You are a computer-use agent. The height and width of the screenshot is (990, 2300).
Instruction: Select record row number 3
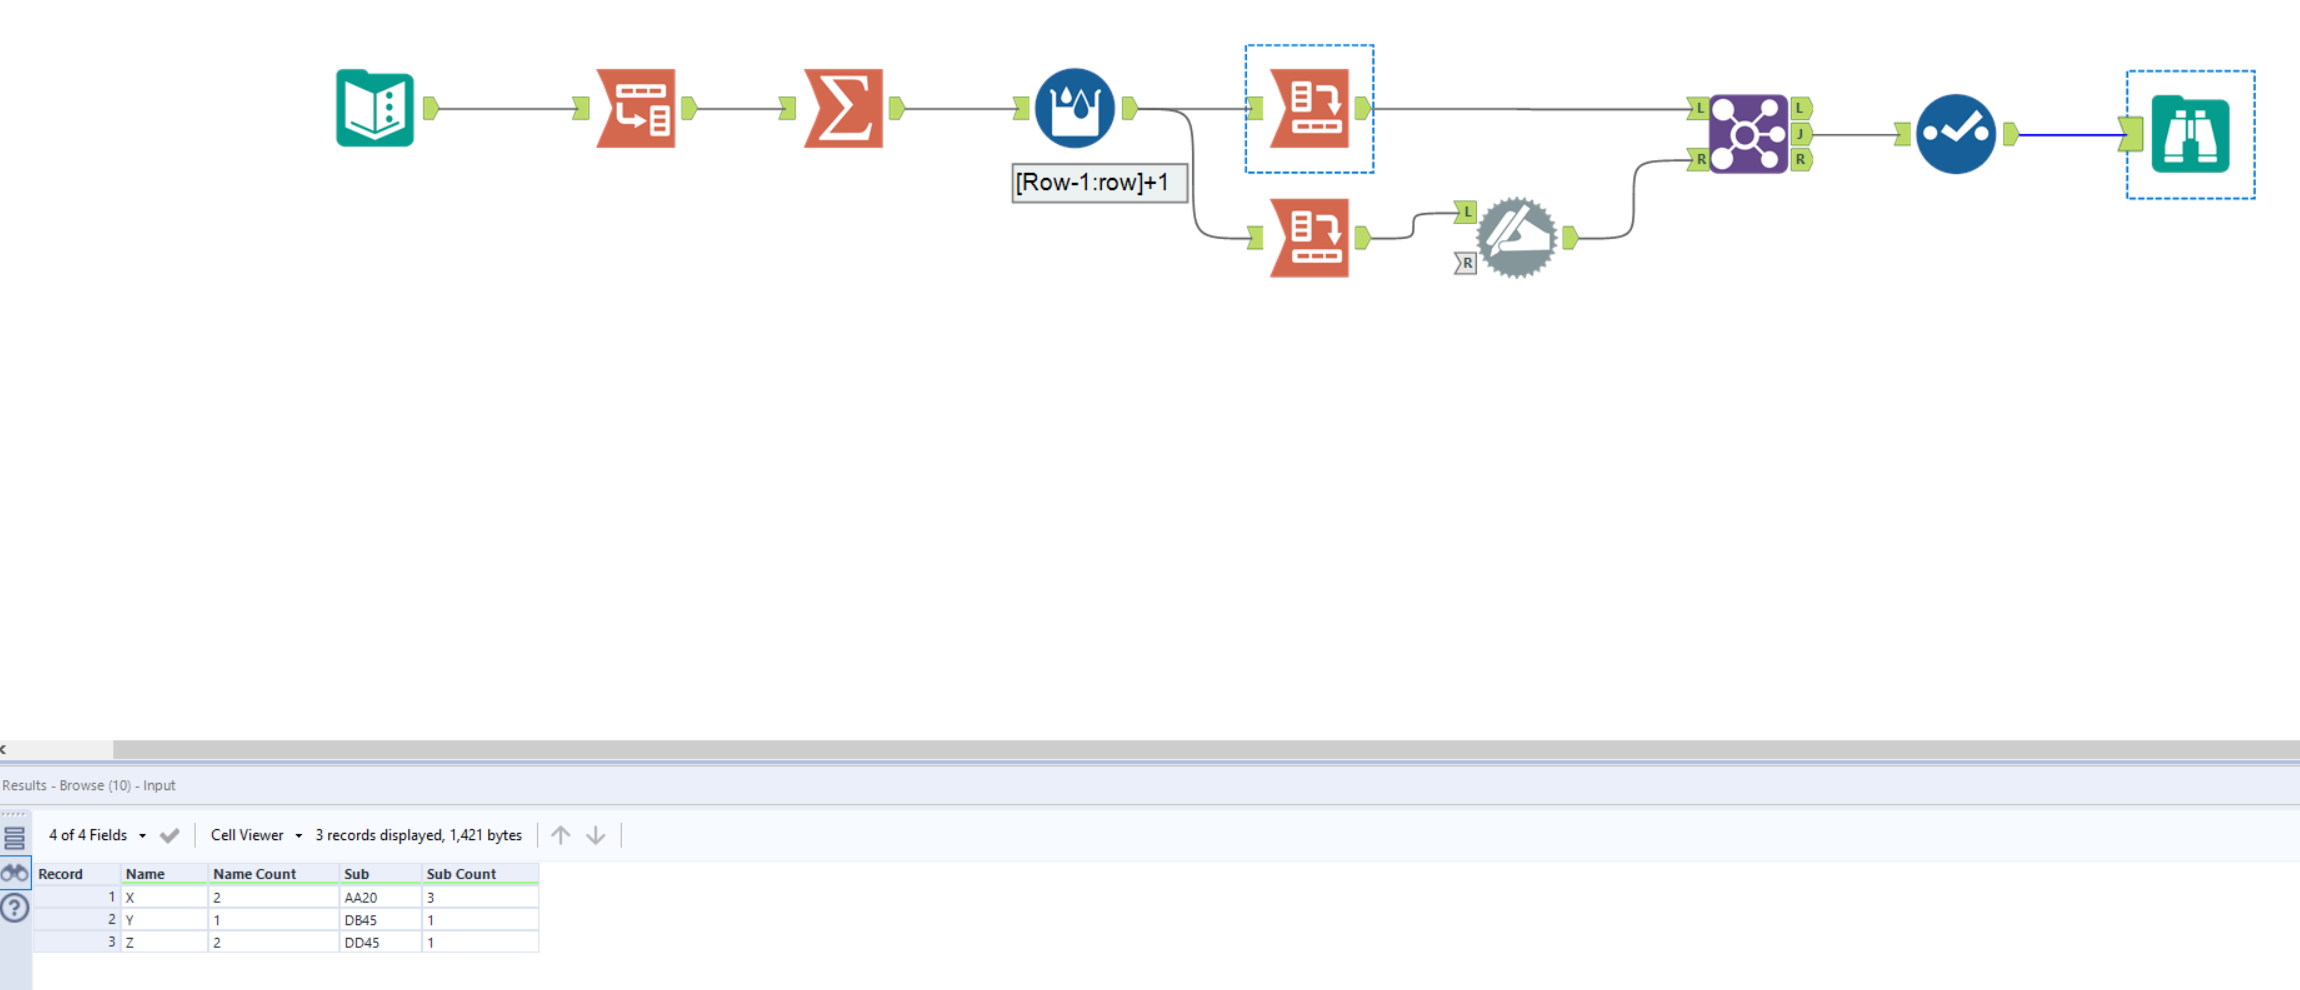(x=77, y=942)
